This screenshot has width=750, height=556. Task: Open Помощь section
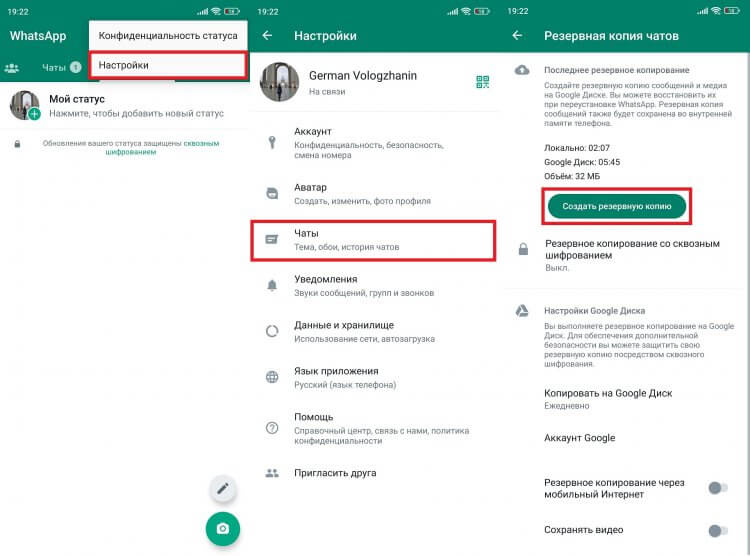[x=375, y=428]
